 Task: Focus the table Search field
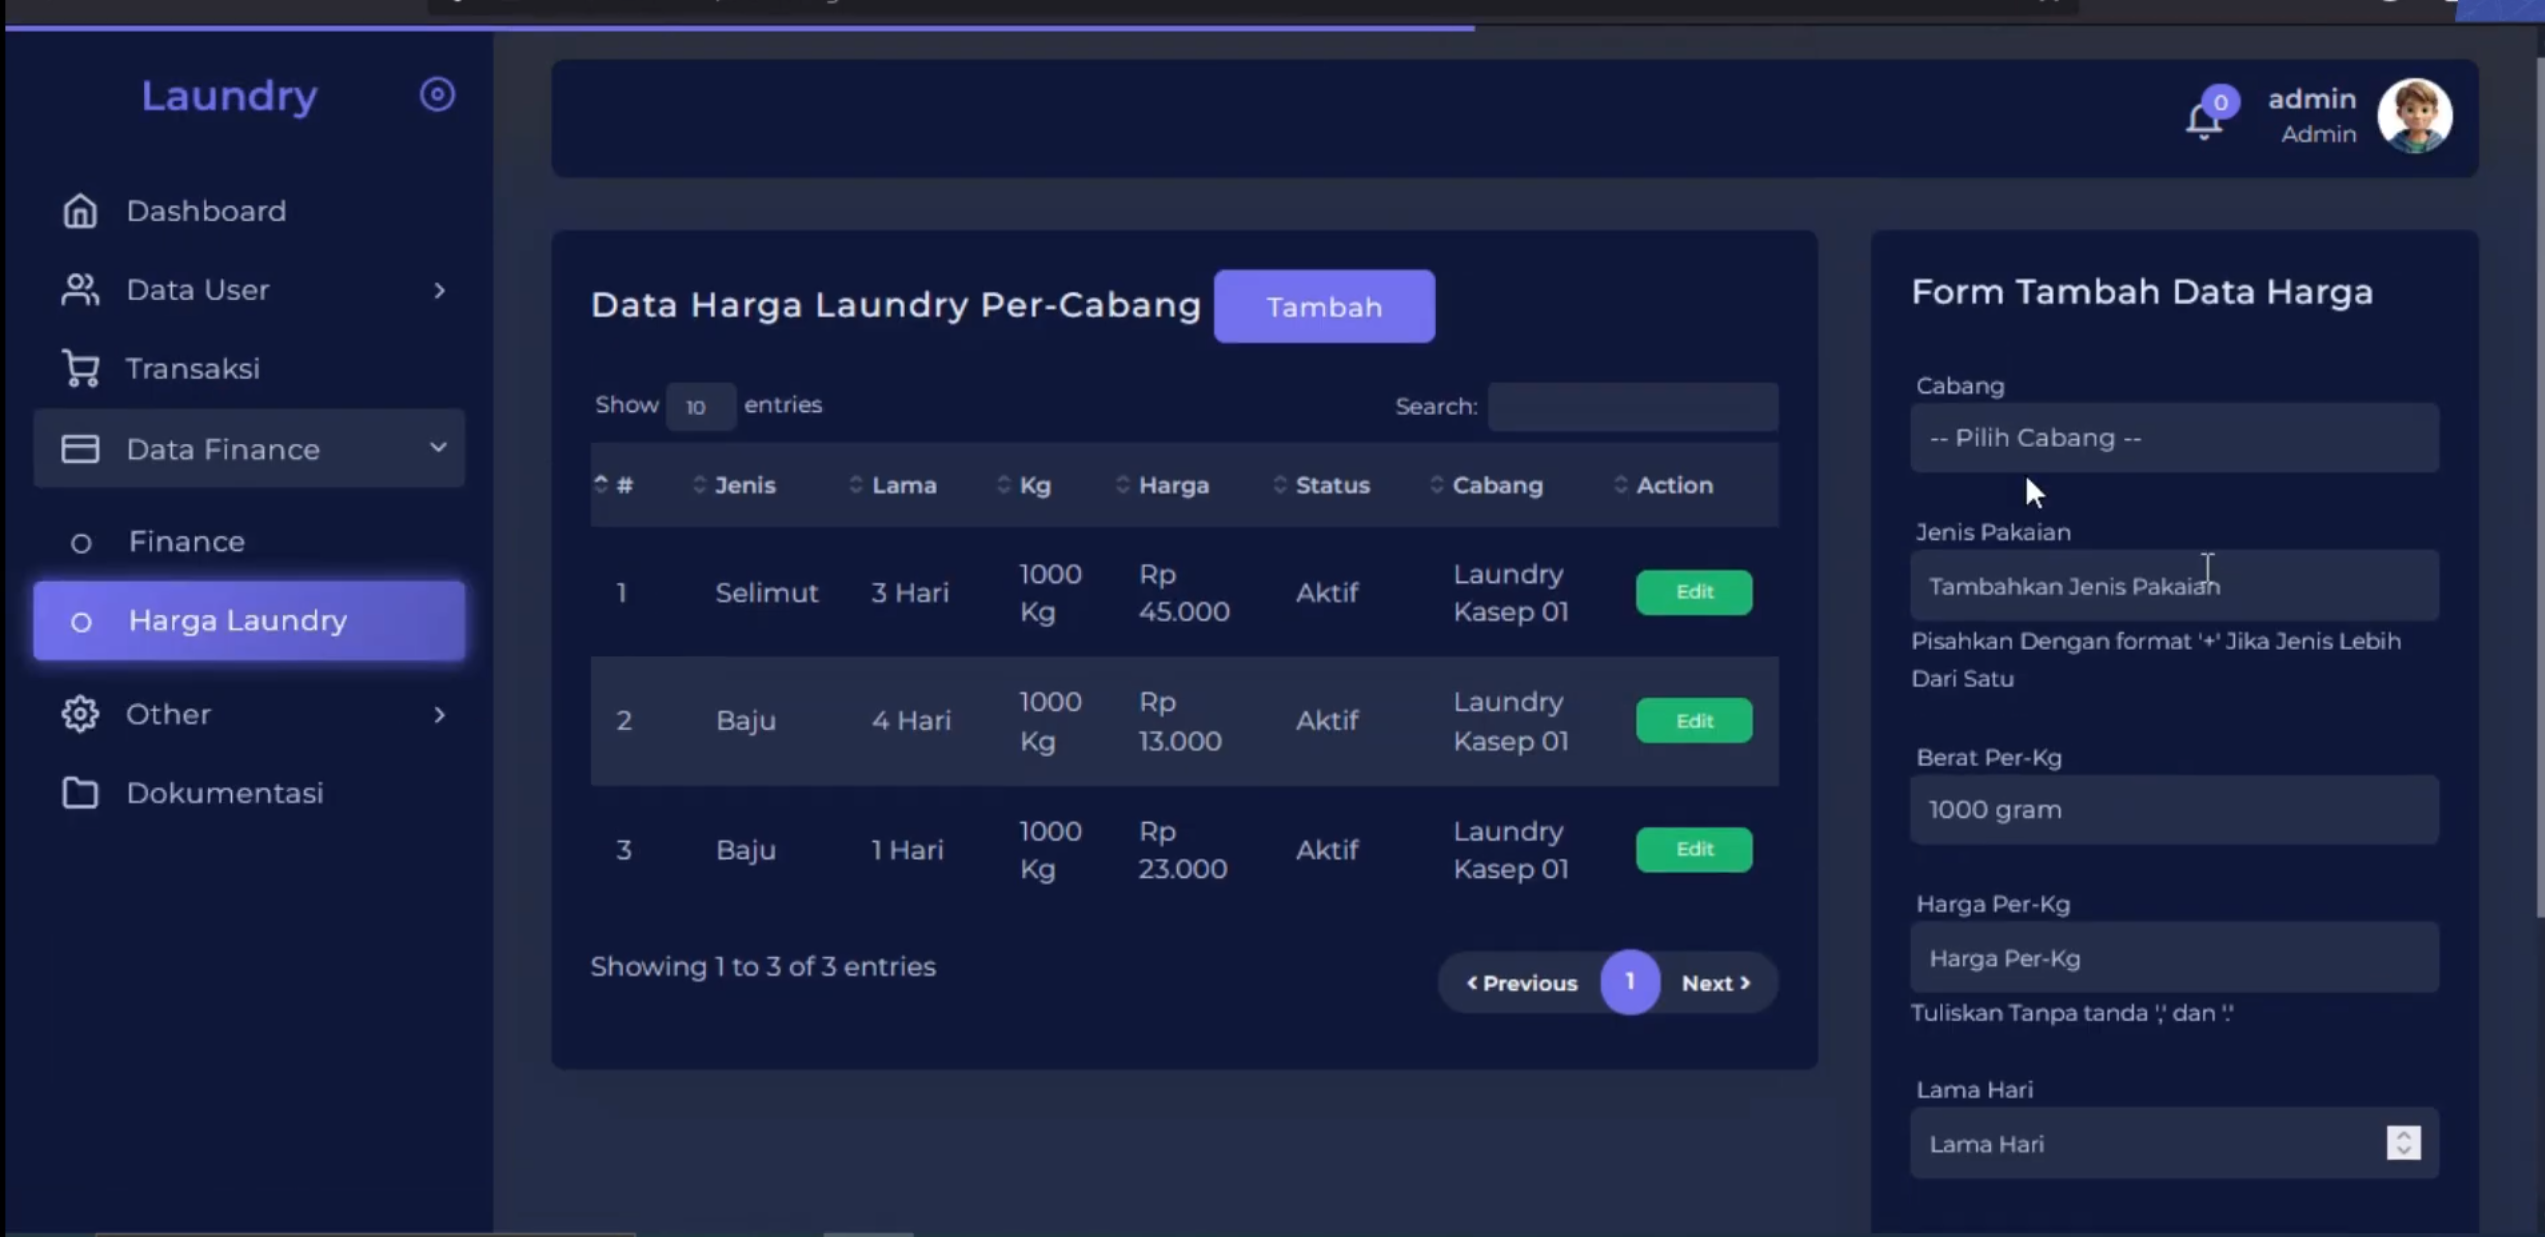click(1633, 407)
